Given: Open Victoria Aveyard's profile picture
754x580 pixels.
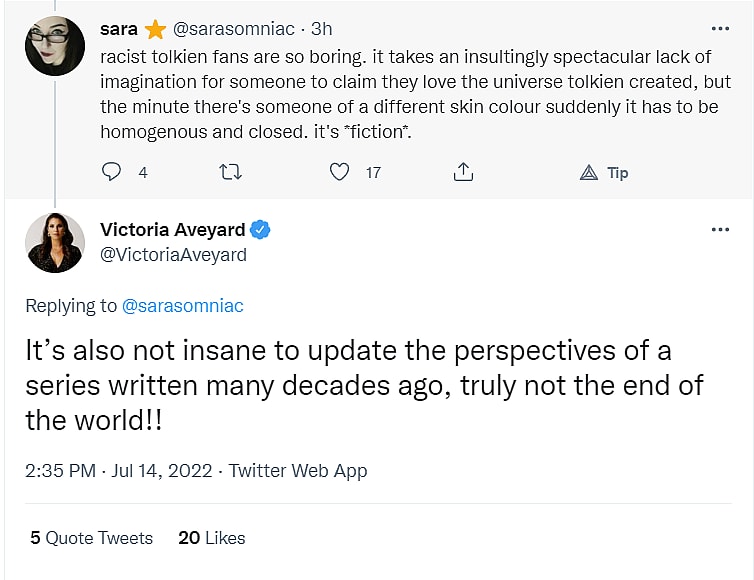Looking at the screenshot, I should pyautogui.click(x=54, y=243).
